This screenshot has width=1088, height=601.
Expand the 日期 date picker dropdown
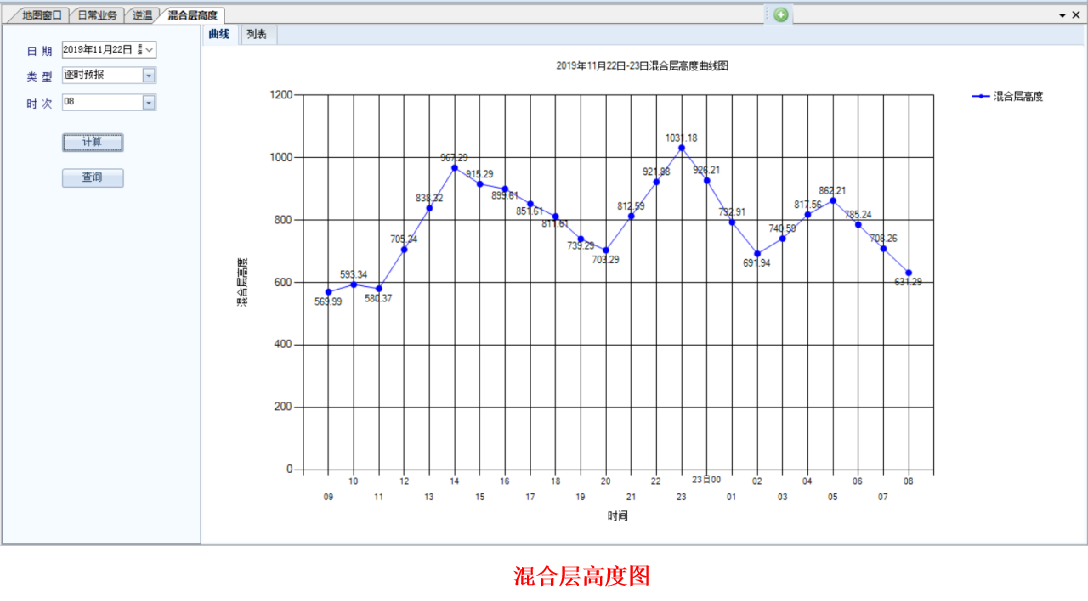(x=150, y=50)
